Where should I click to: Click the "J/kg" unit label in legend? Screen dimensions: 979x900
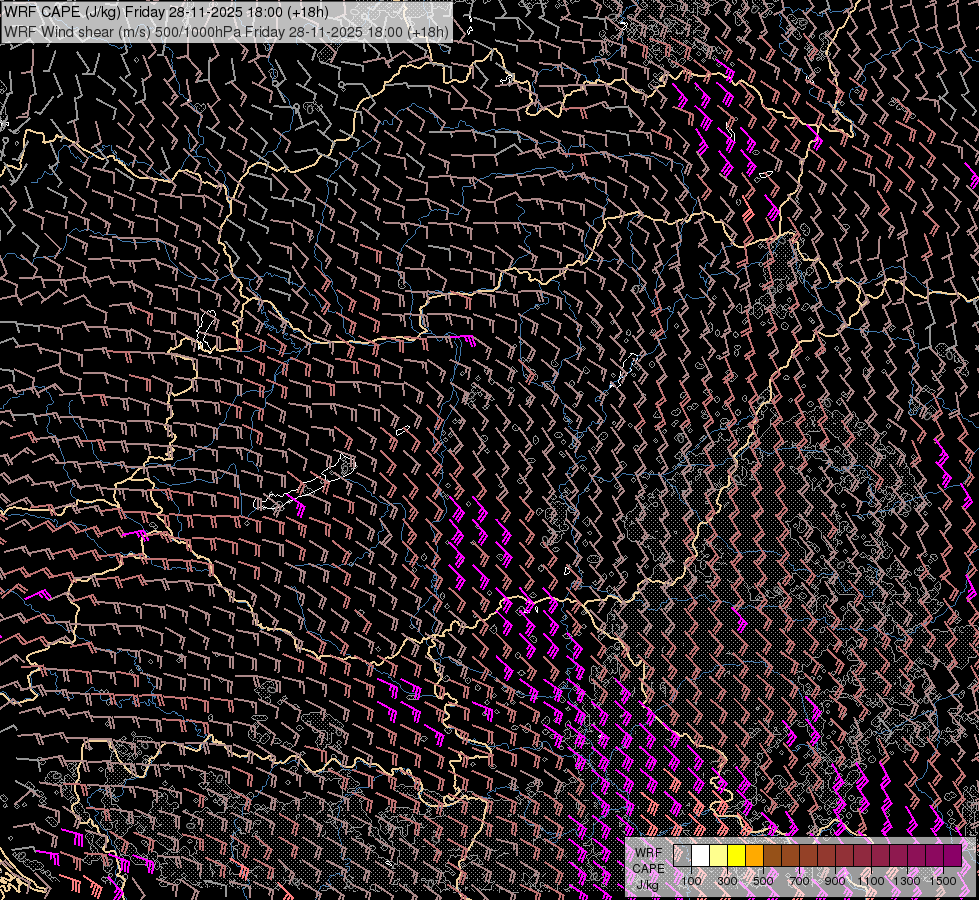(x=648, y=884)
